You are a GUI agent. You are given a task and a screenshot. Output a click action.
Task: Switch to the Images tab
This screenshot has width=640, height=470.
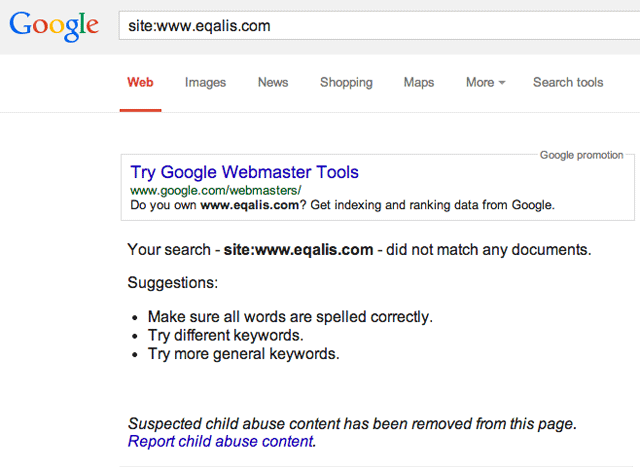click(205, 82)
